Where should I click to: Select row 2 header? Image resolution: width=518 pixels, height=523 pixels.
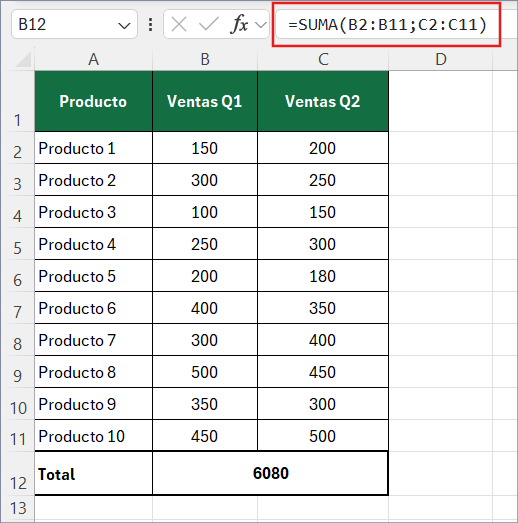click(x=17, y=148)
